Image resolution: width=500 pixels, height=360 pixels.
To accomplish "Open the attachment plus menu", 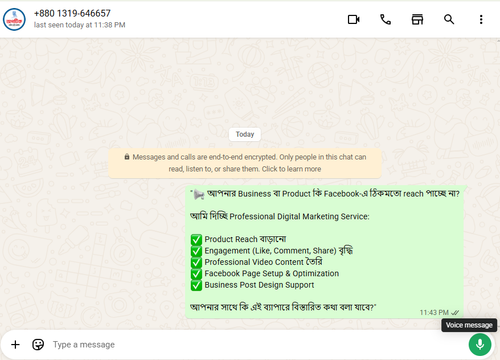I will [x=15, y=344].
